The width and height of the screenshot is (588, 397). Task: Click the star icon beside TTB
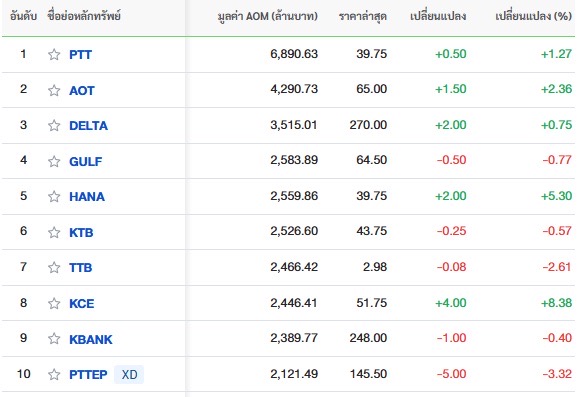(x=54, y=267)
